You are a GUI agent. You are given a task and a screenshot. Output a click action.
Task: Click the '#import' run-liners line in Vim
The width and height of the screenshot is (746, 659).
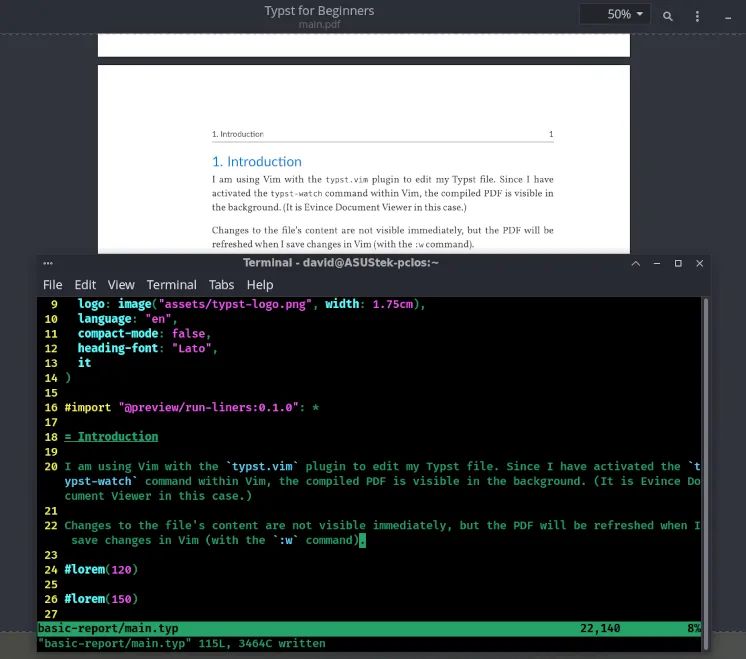pos(192,407)
